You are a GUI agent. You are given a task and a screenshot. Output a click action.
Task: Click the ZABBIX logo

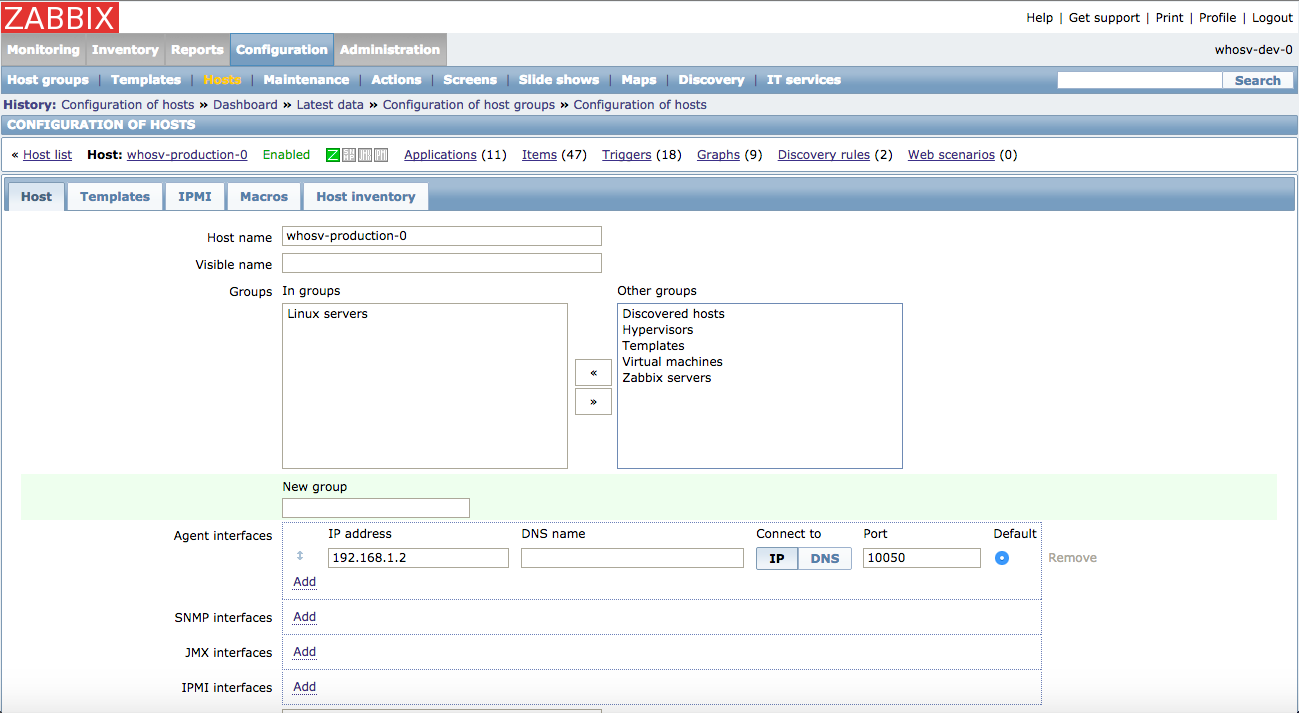[x=60, y=17]
